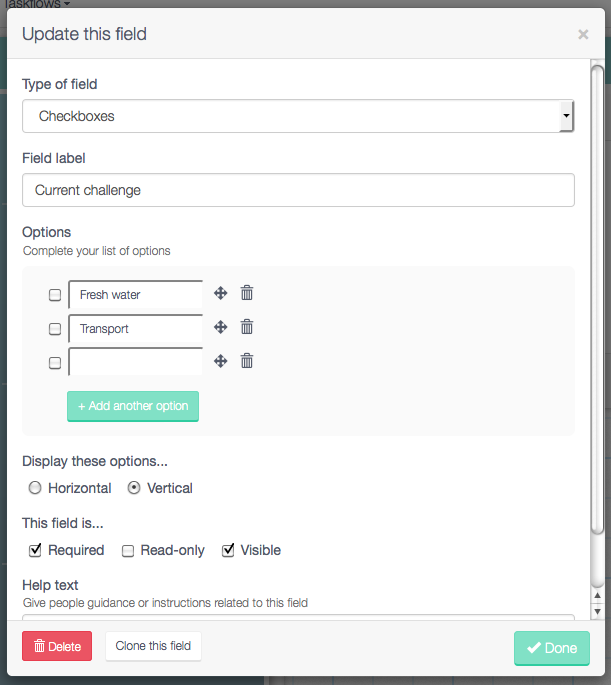The width and height of the screenshot is (611, 685).
Task: Uncheck the Required checkbox
Action: 35,550
